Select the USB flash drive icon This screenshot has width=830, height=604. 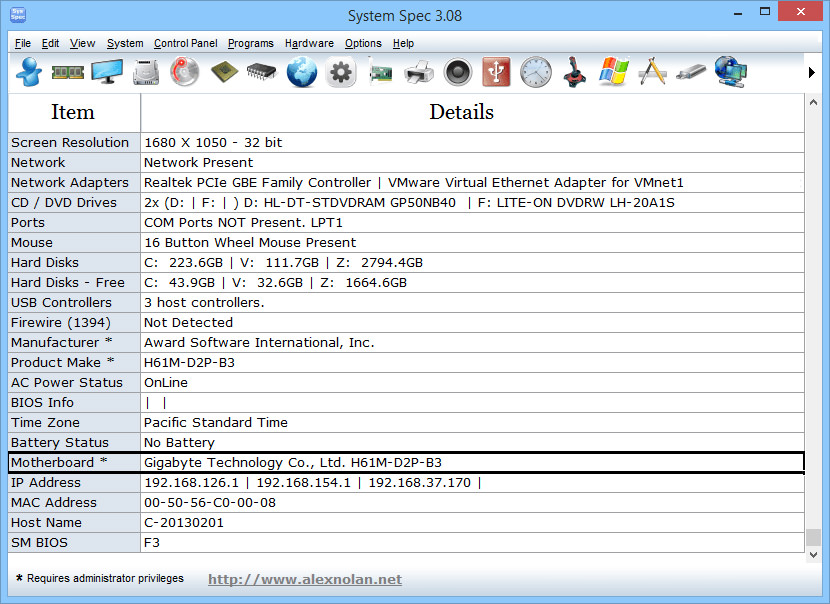pos(691,73)
